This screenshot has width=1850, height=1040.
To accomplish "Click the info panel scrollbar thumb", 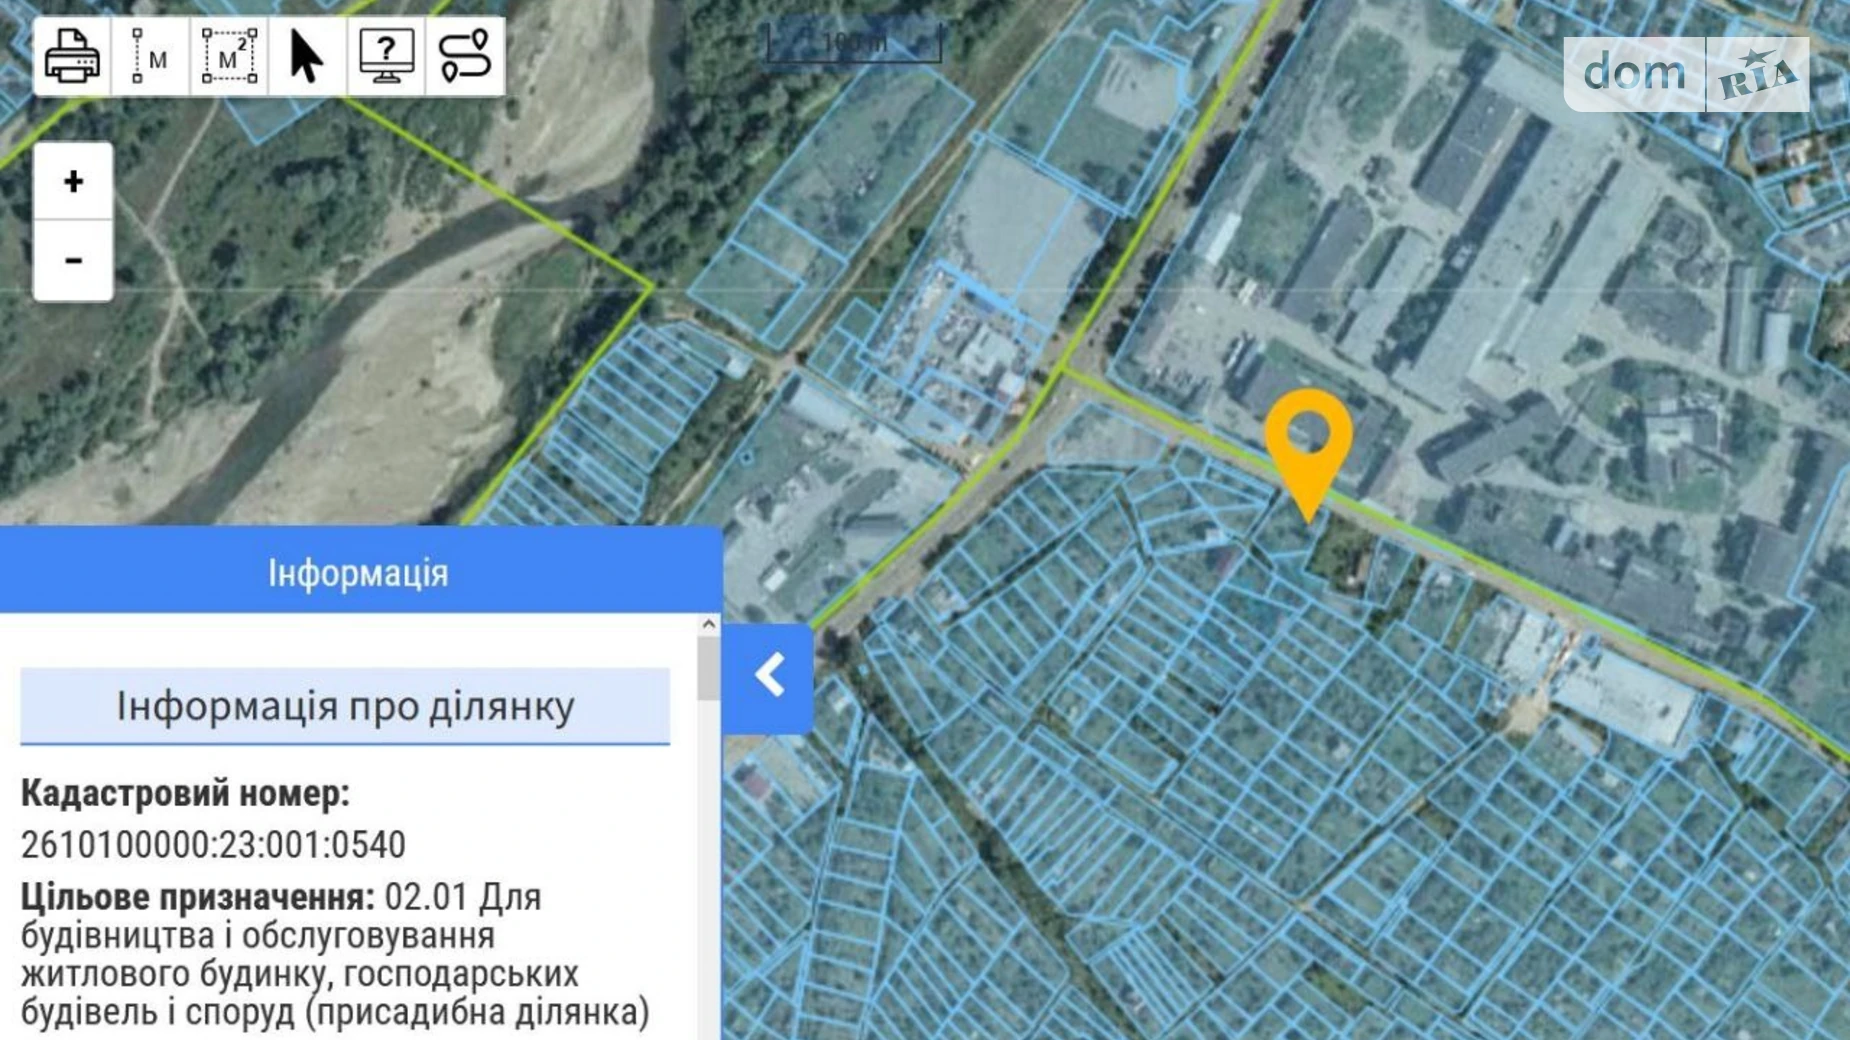I will pos(709,669).
